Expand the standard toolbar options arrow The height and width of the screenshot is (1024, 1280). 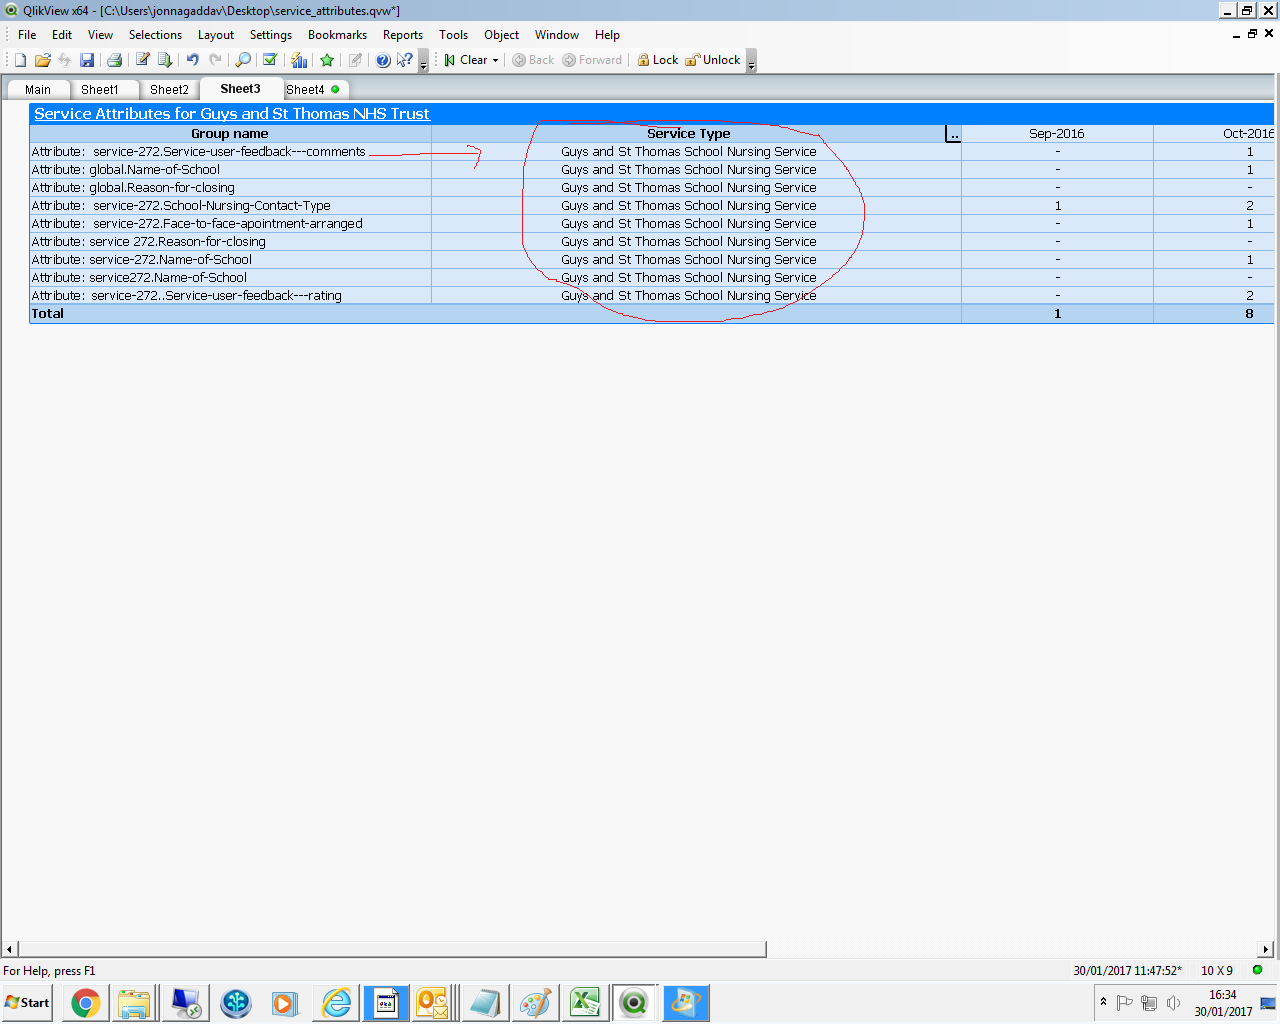(423, 61)
